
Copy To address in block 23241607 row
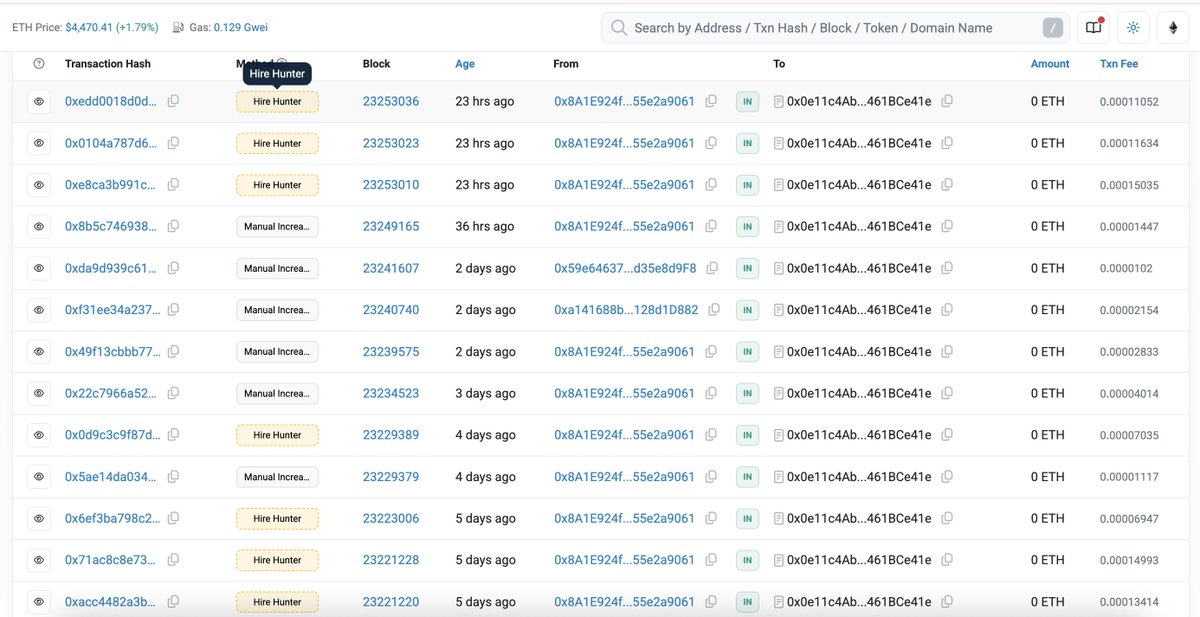(x=947, y=268)
